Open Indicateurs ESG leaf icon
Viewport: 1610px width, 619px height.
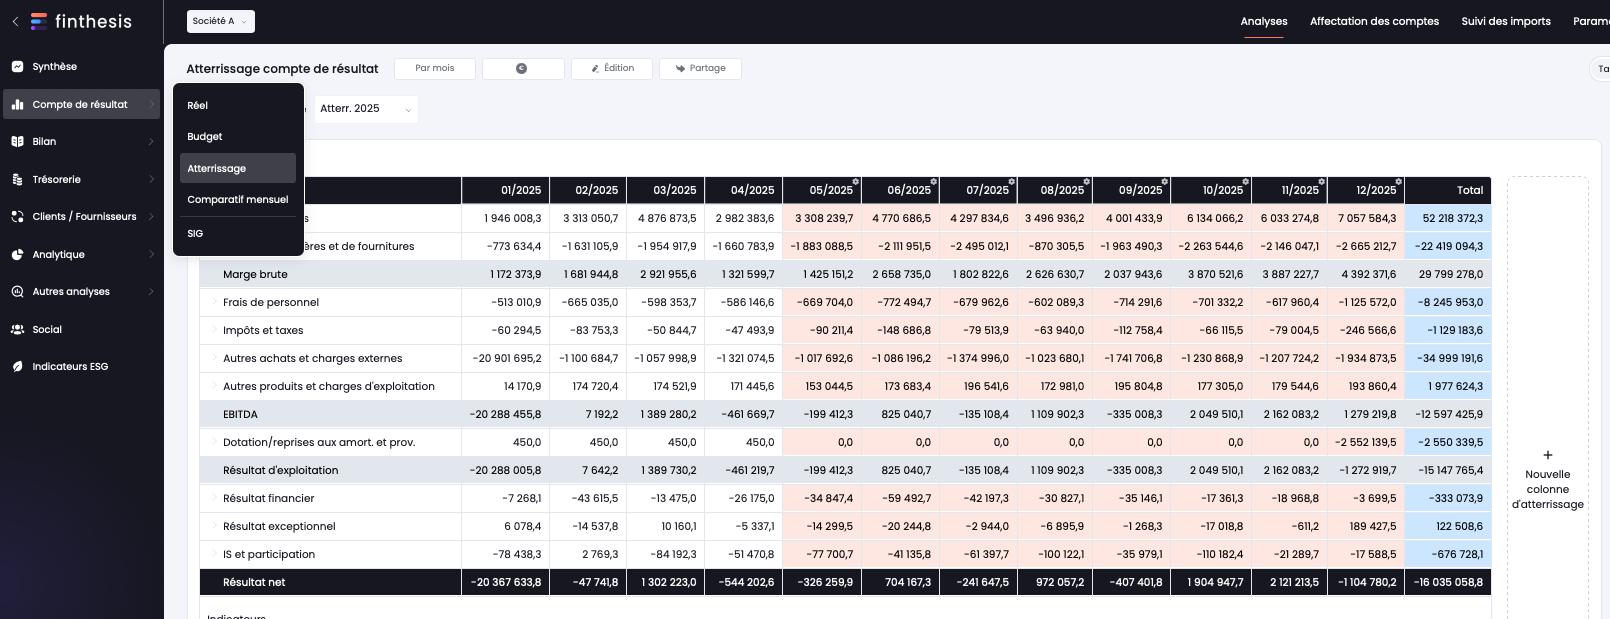(x=17, y=367)
